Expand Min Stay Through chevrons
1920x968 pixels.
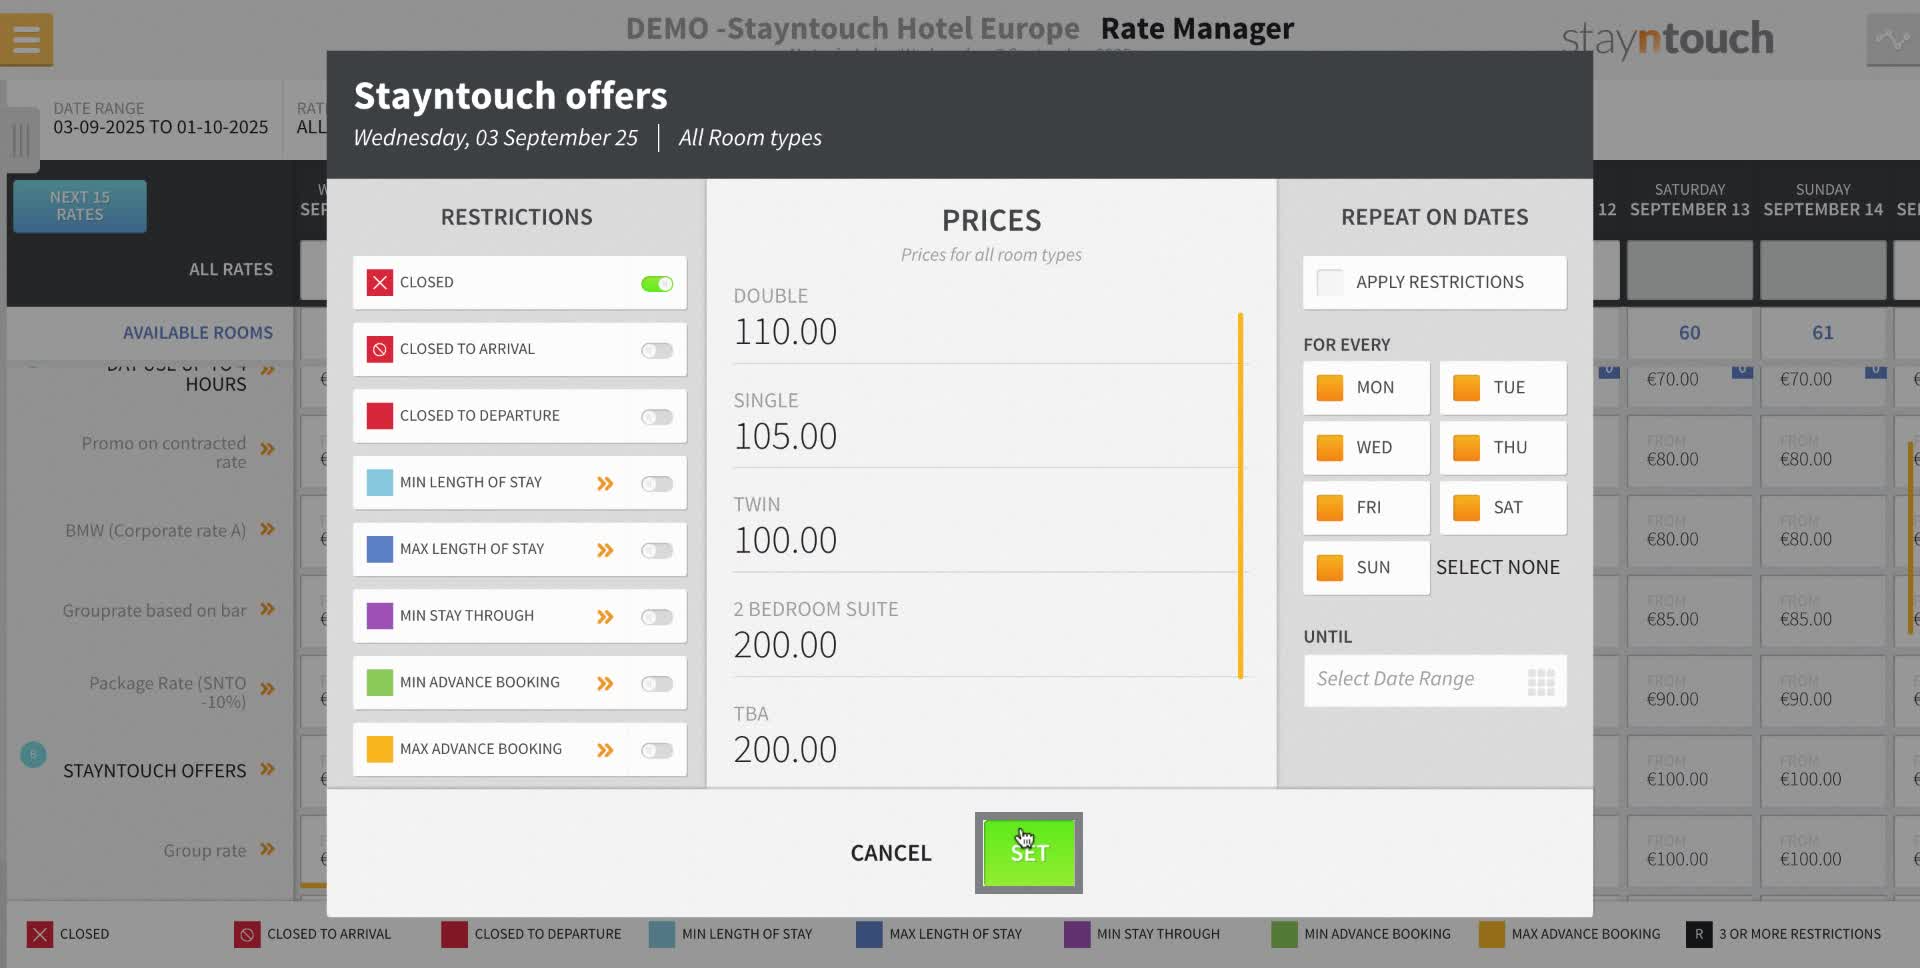(605, 617)
